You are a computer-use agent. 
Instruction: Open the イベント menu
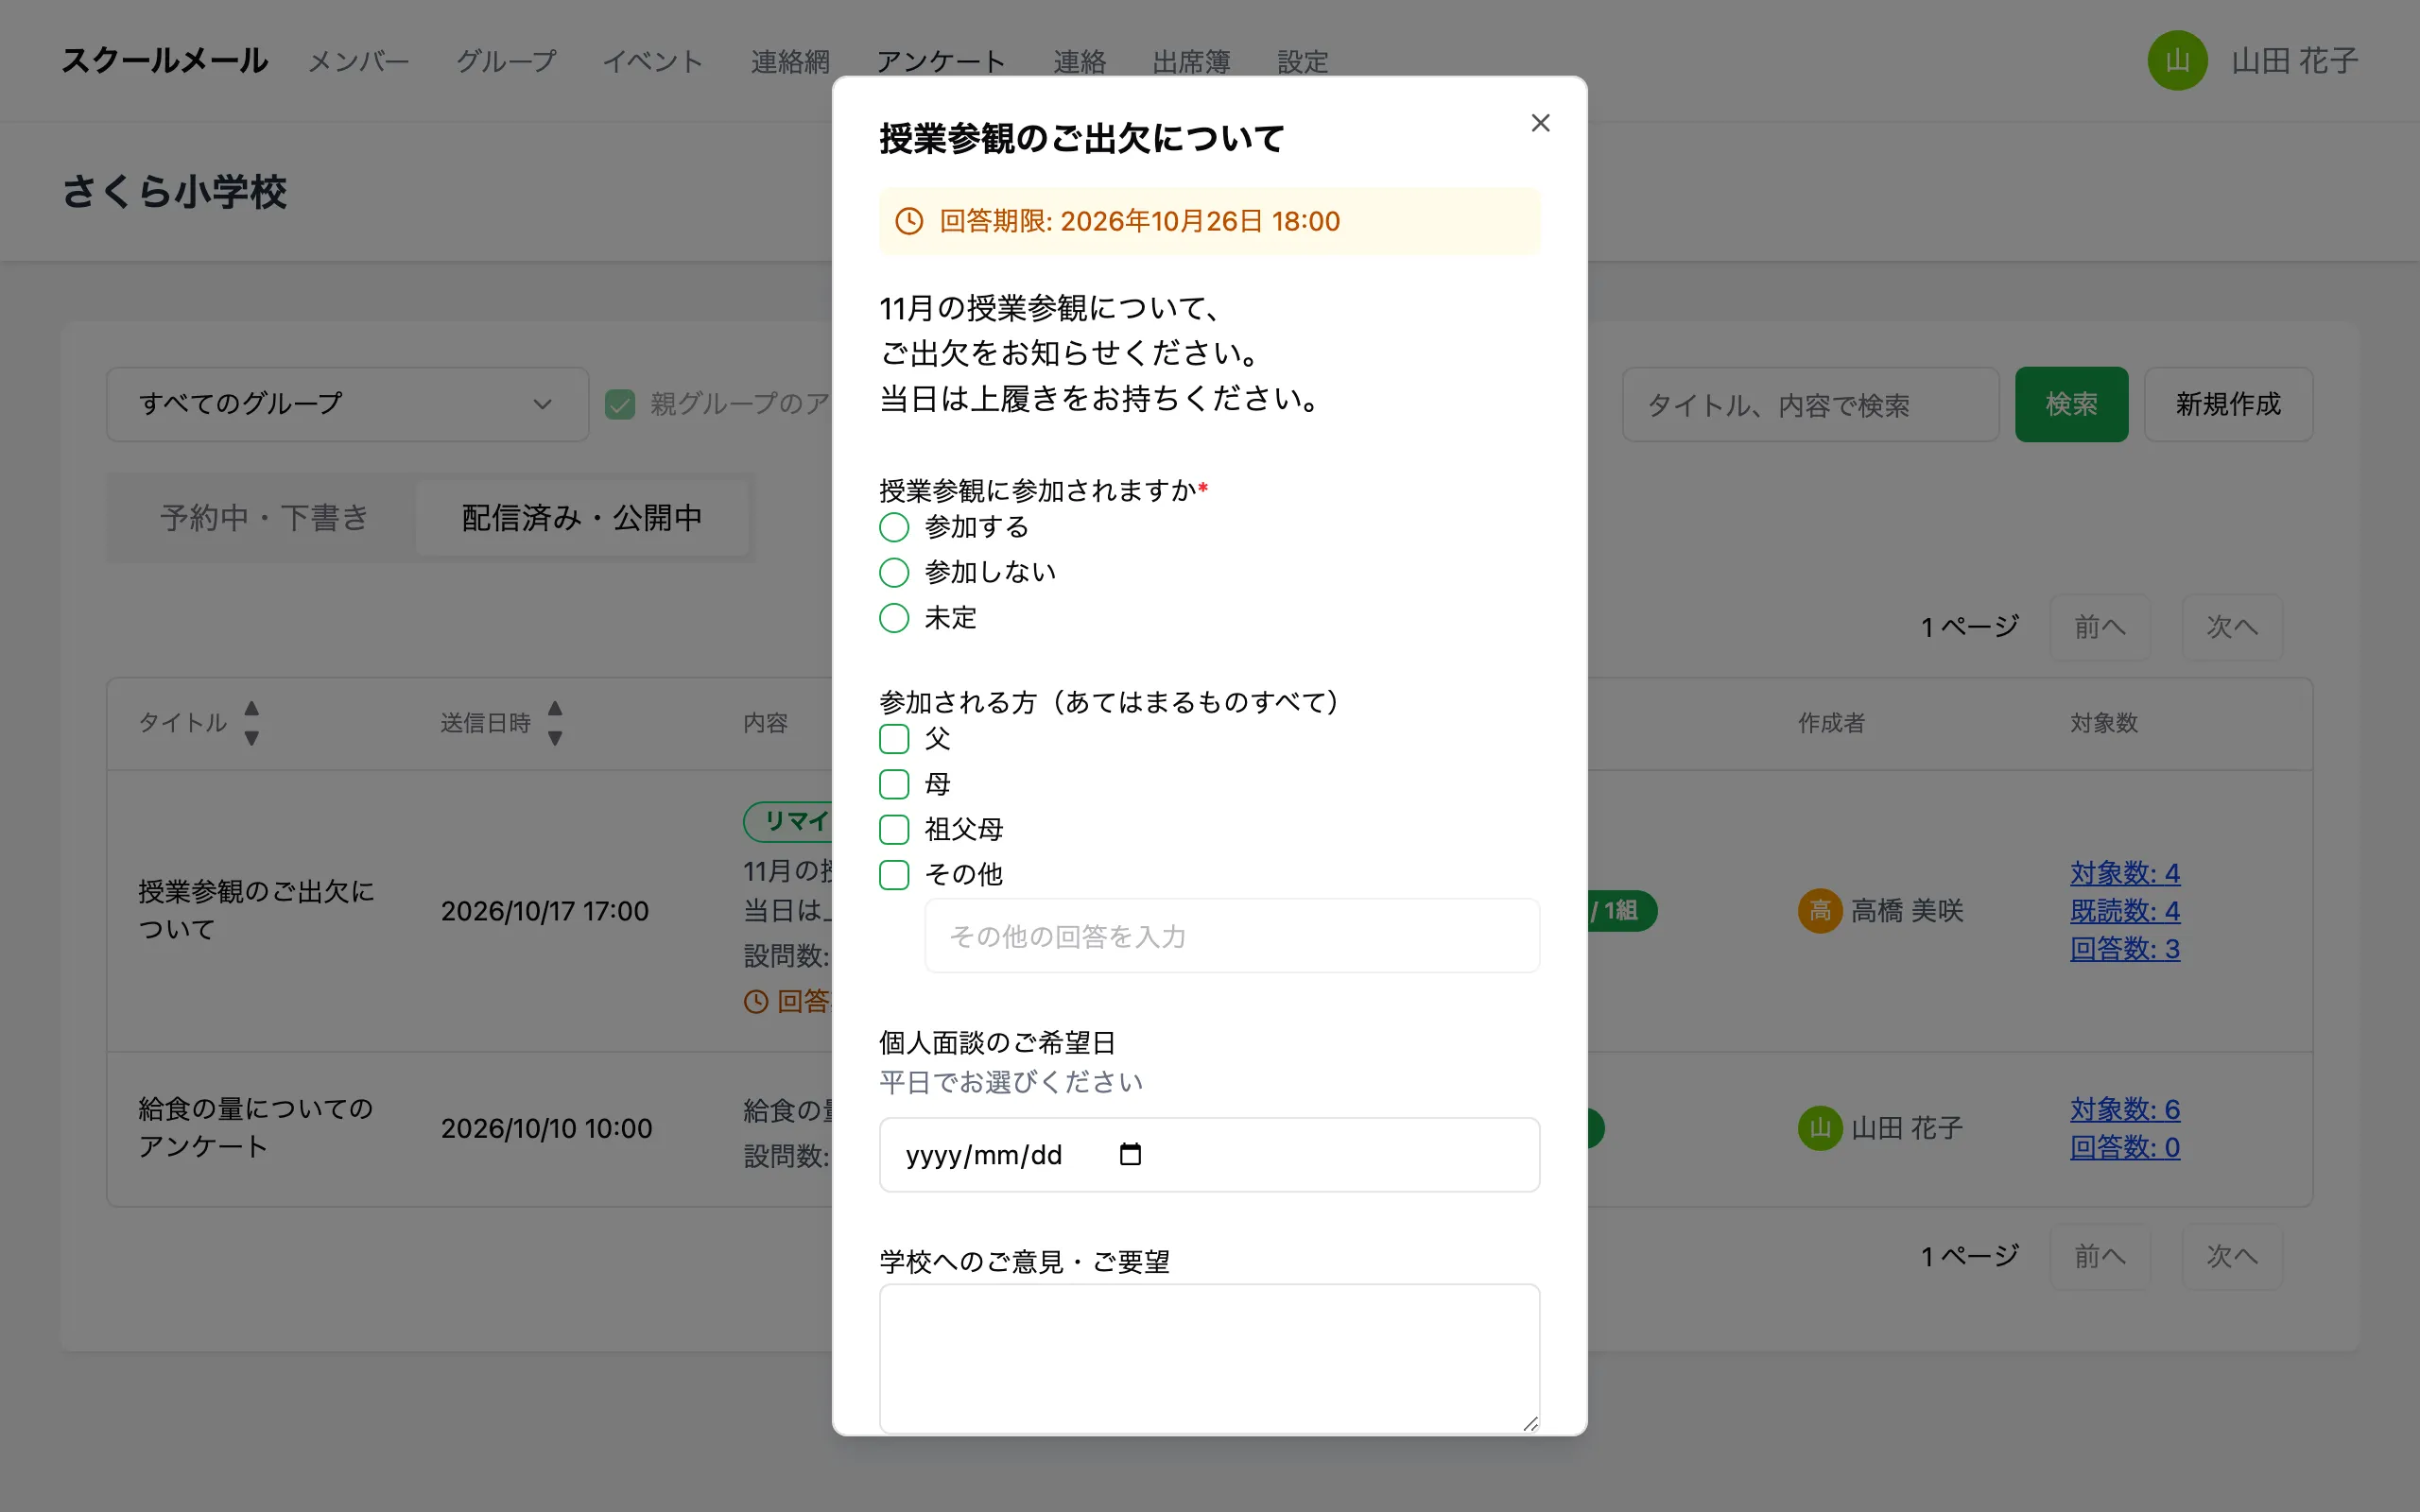[653, 62]
